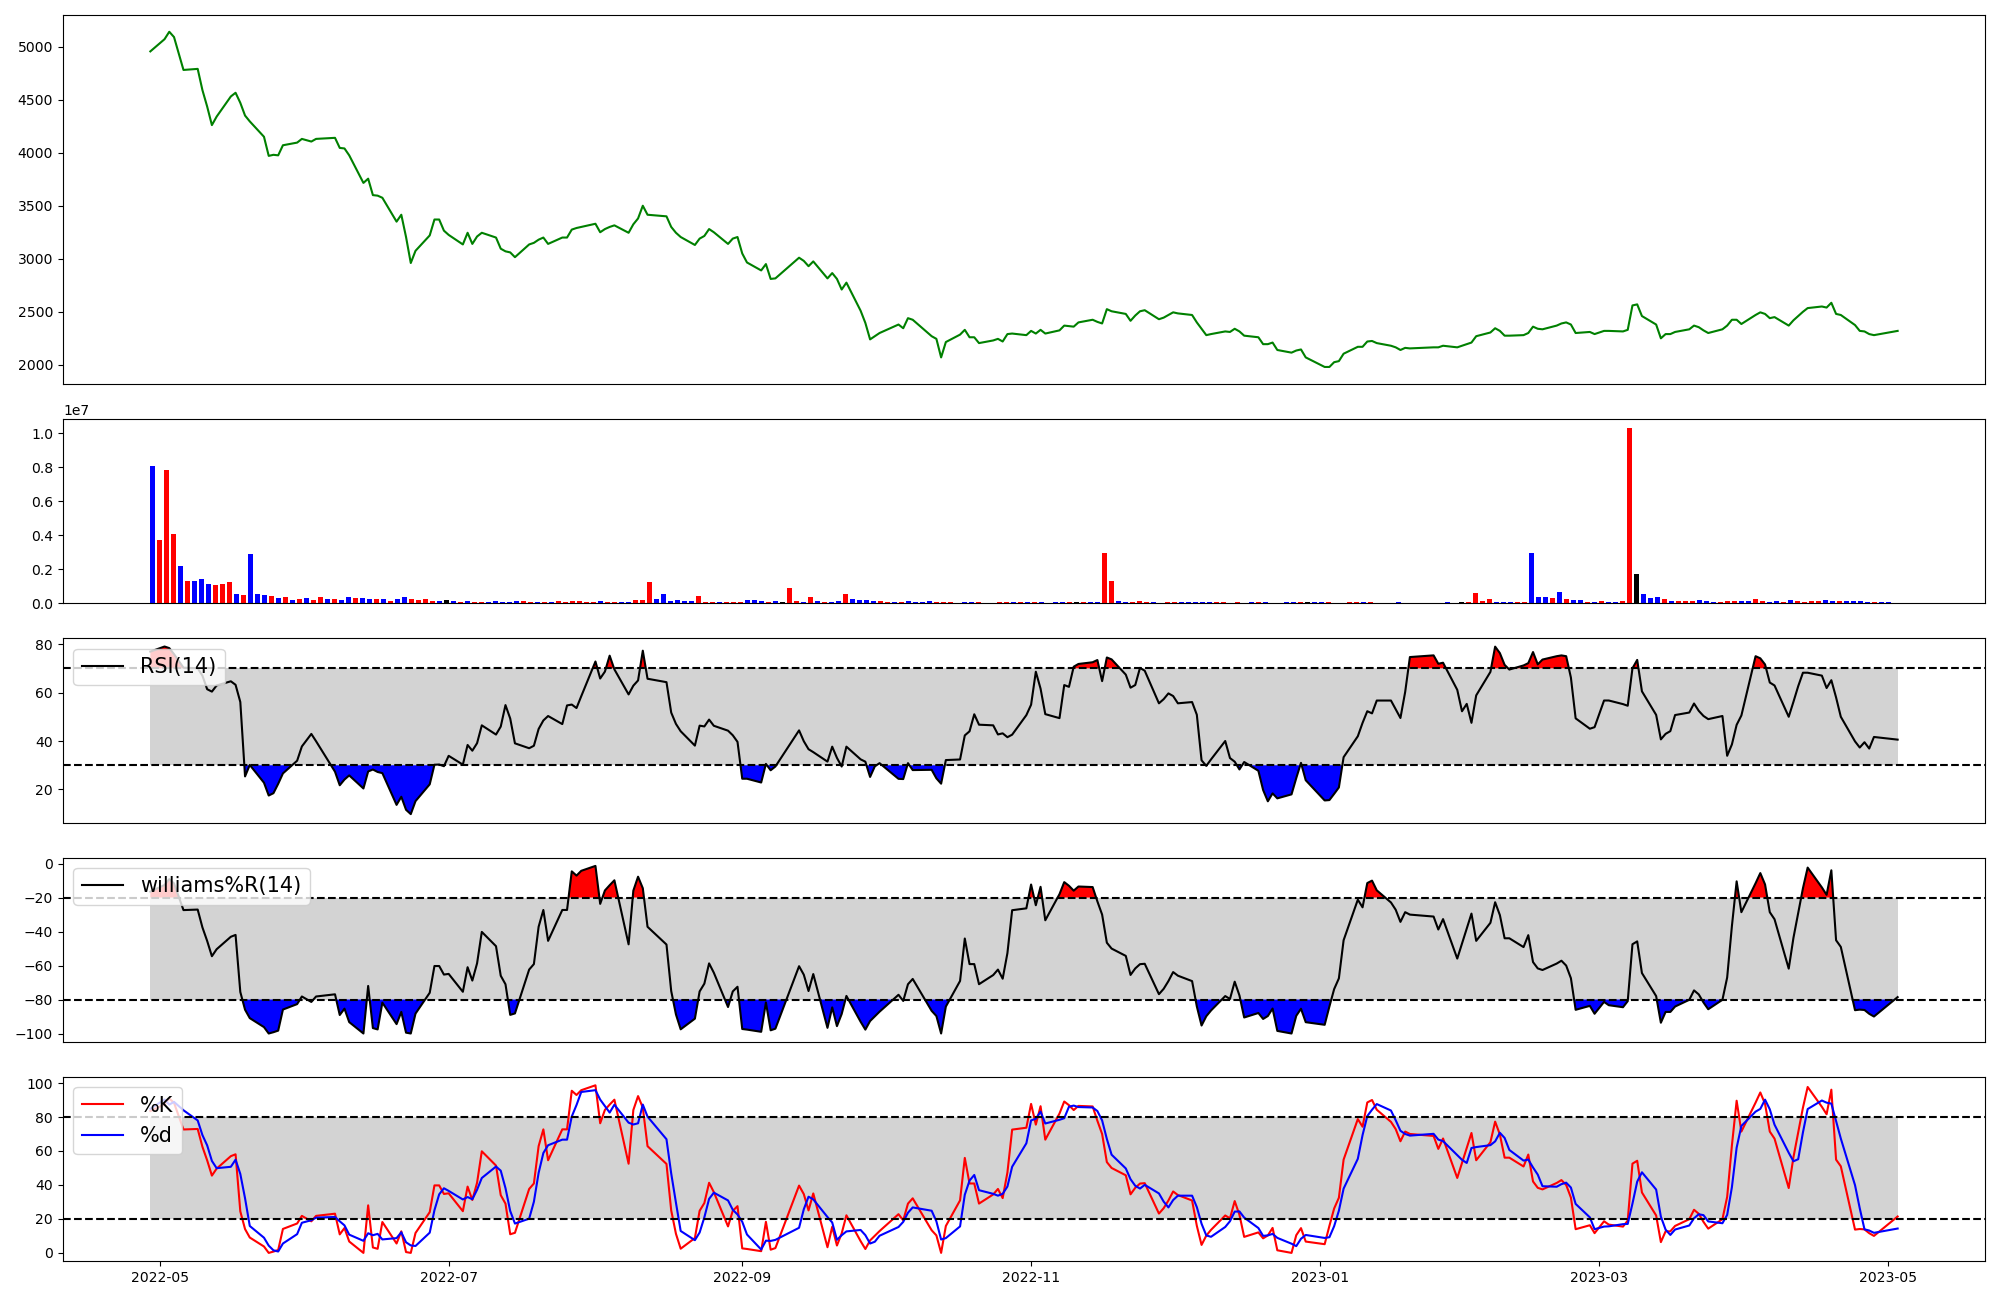Click the williams%R(14) legend label
The width and height of the screenshot is (2000, 1300).
(x=220, y=885)
